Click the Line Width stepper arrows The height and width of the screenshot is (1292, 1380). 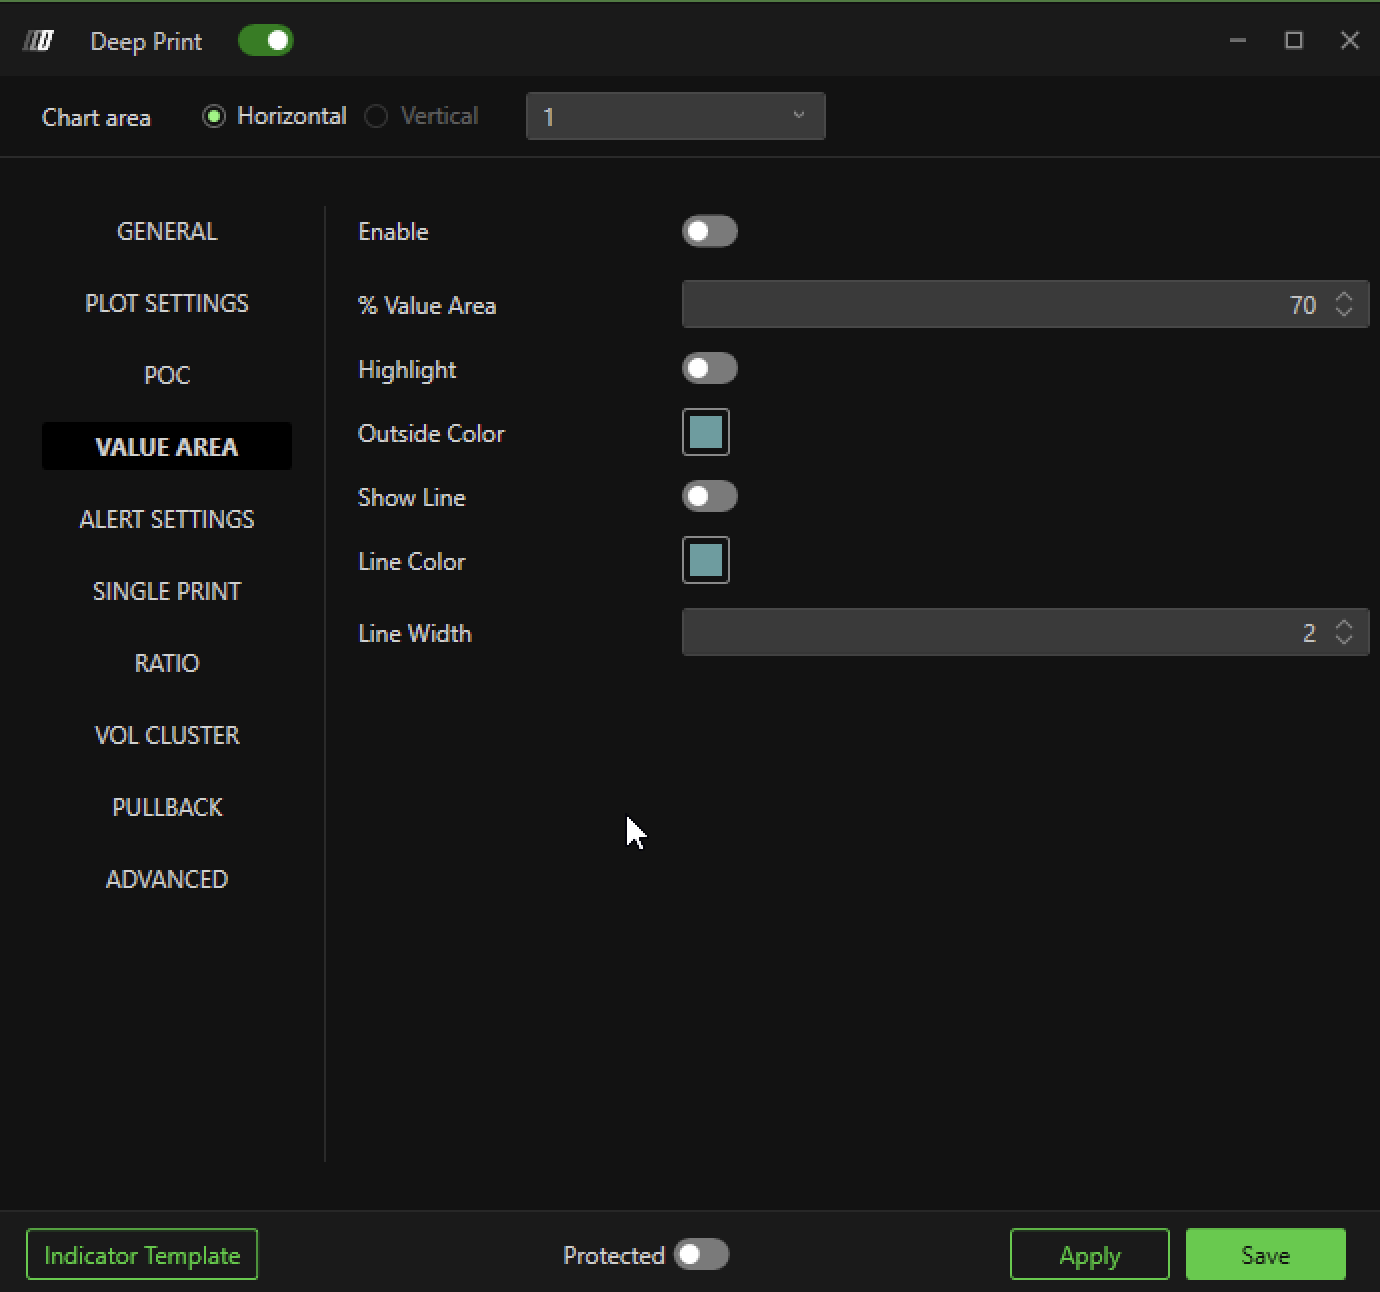tap(1344, 632)
